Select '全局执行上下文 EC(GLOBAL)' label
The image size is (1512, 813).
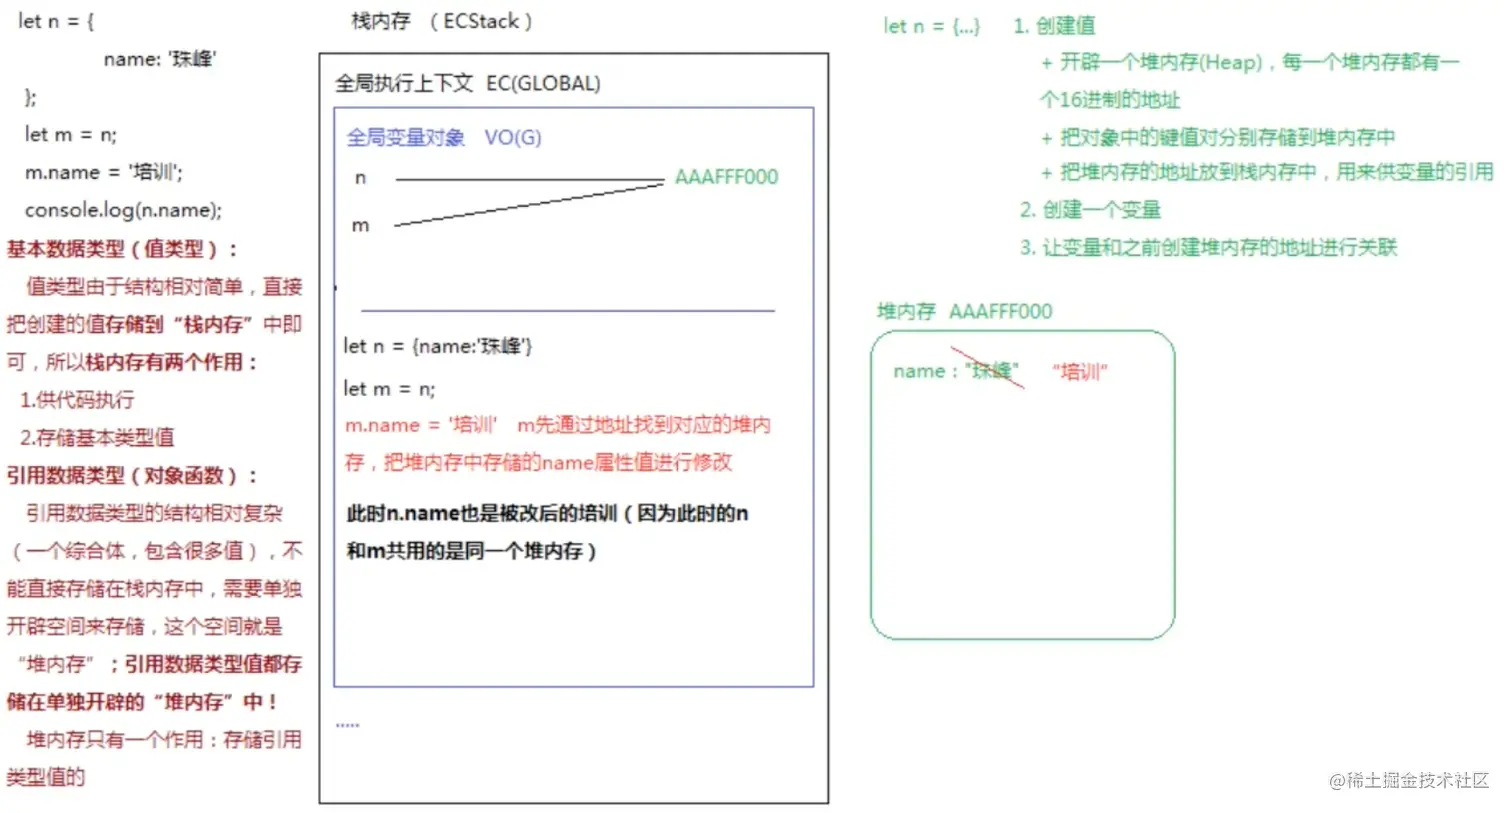[468, 83]
